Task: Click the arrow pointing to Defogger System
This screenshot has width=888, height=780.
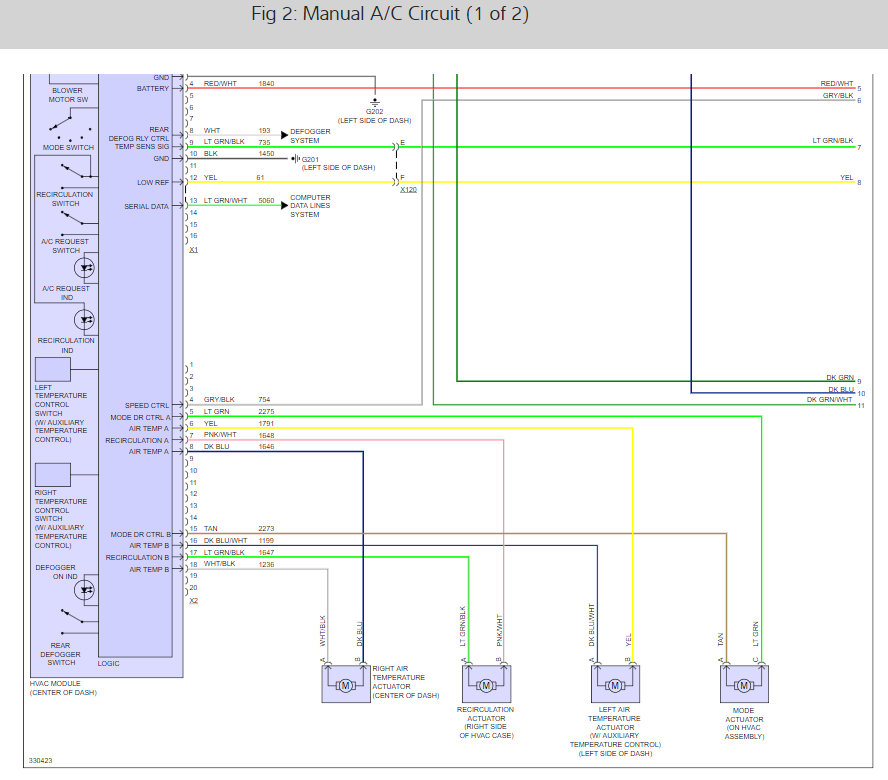Action: [x=285, y=135]
